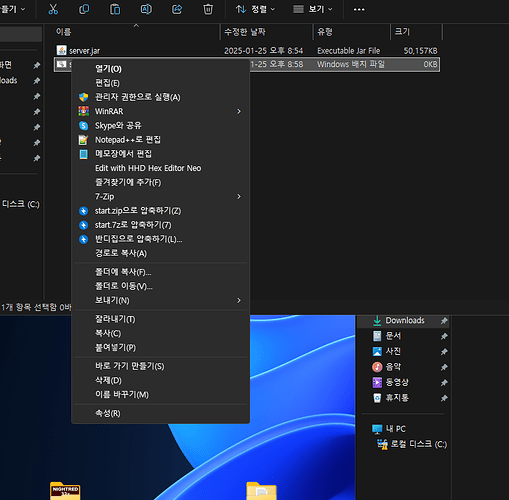This screenshot has width=509, height=500.
Task: Open the 보기 view dropdown
Action: click(313, 9)
